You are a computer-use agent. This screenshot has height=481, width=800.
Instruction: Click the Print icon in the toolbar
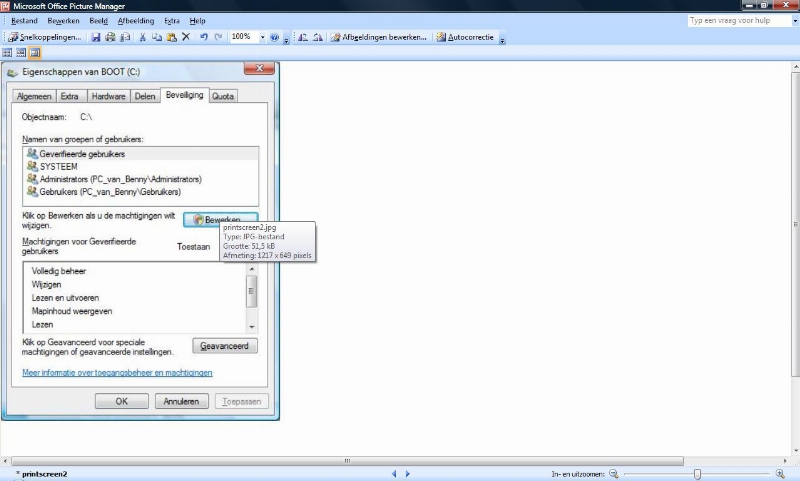coord(110,37)
